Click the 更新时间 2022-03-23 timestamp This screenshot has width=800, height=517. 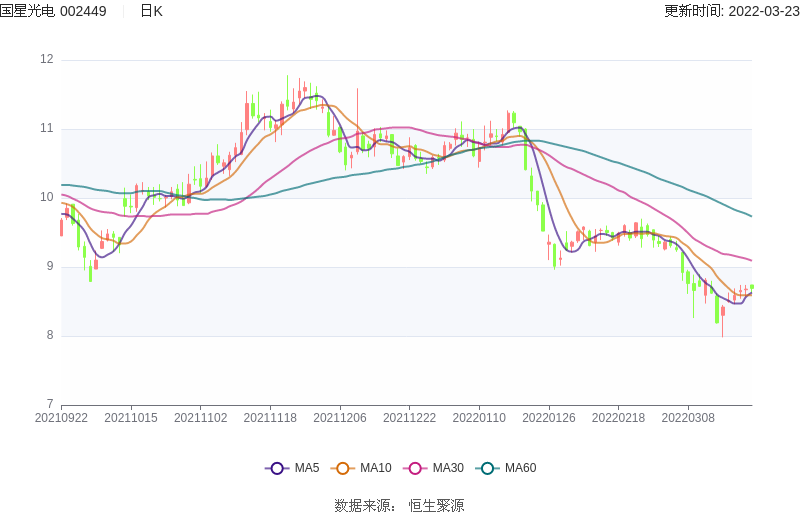click(731, 11)
